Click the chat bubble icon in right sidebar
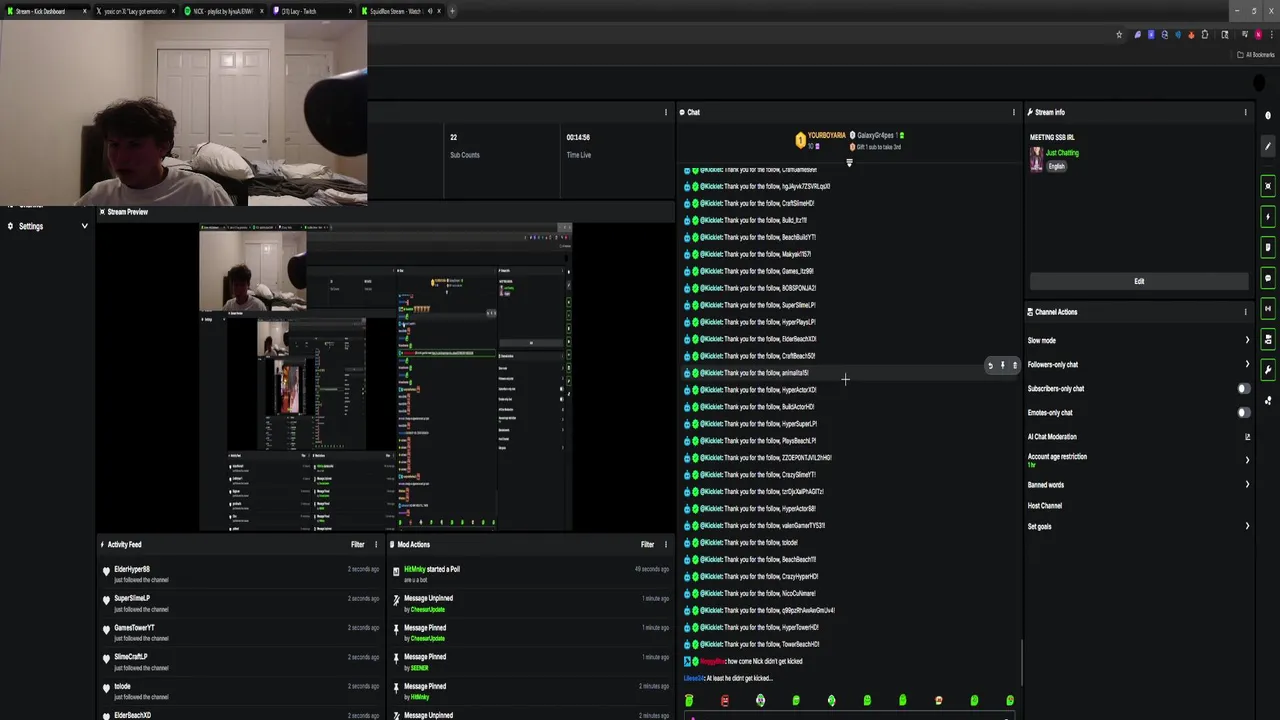The height and width of the screenshot is (720, 1280). point(1268,278)
